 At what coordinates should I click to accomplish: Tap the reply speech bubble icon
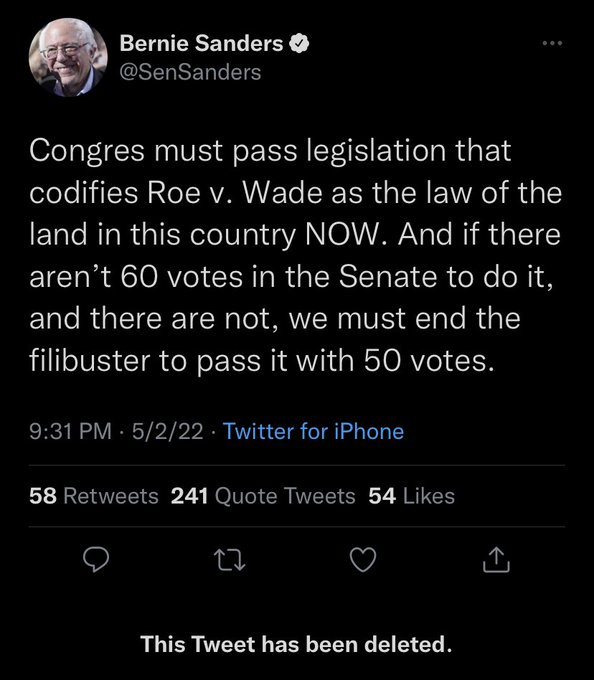[96, 560]
